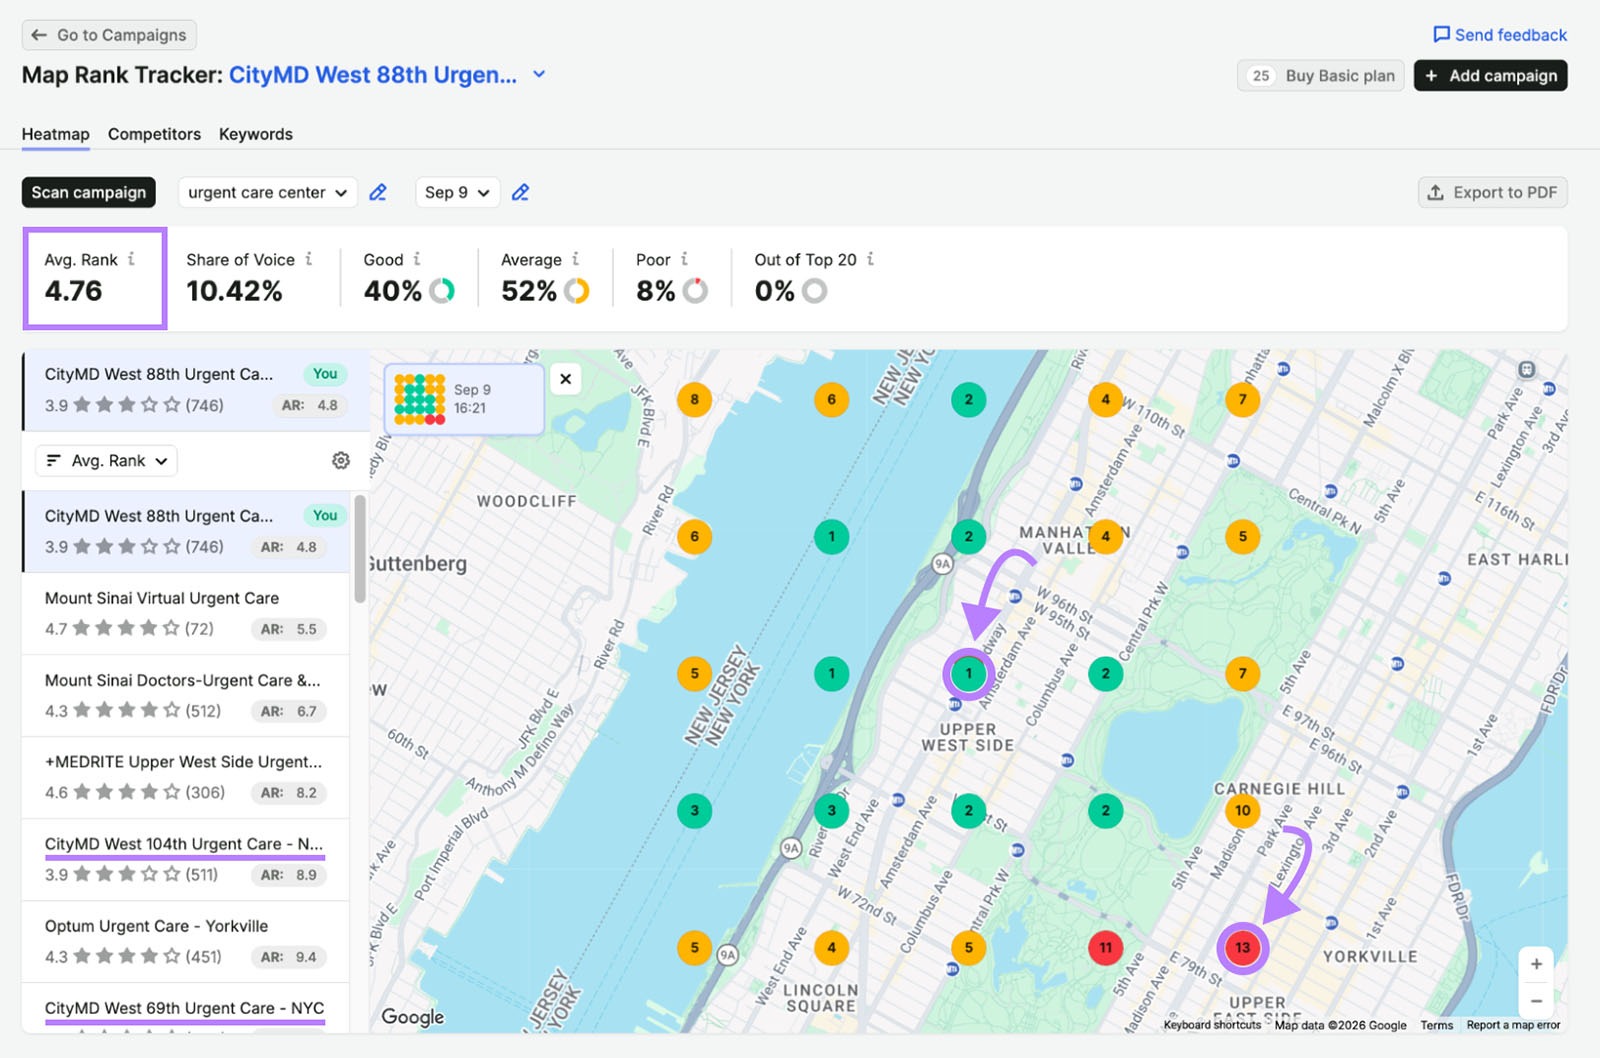Viewport: 1600px width, 1058px height.
Task: Click the Poor 8% donut chart
Action: [695, 291]
